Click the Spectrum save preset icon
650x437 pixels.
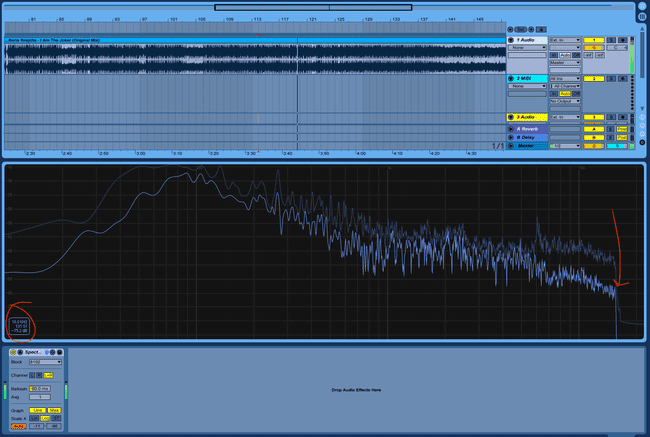(60, 352)
